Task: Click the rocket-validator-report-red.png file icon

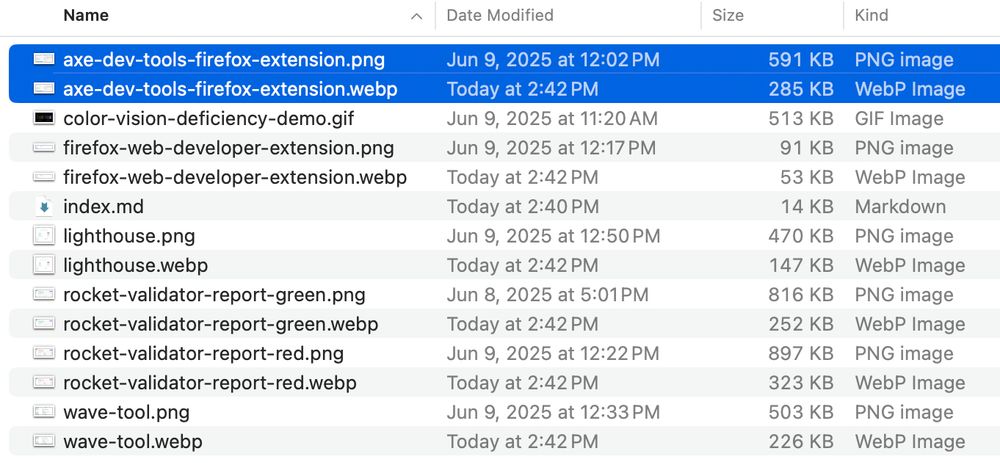Action: [43, 353]
